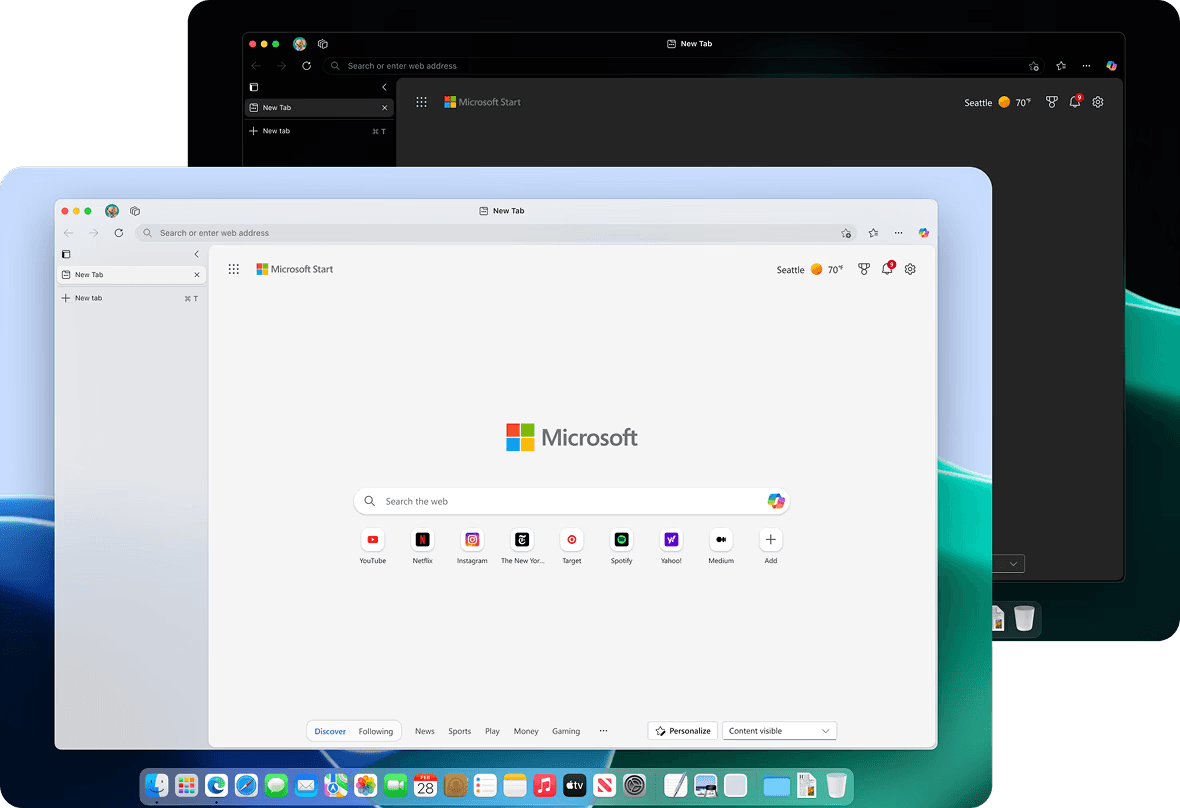The height and width of the screenshot is (808, 1180).
Task: Open the Workspaces icon in front window title bar
Action: tap(135, 211)
